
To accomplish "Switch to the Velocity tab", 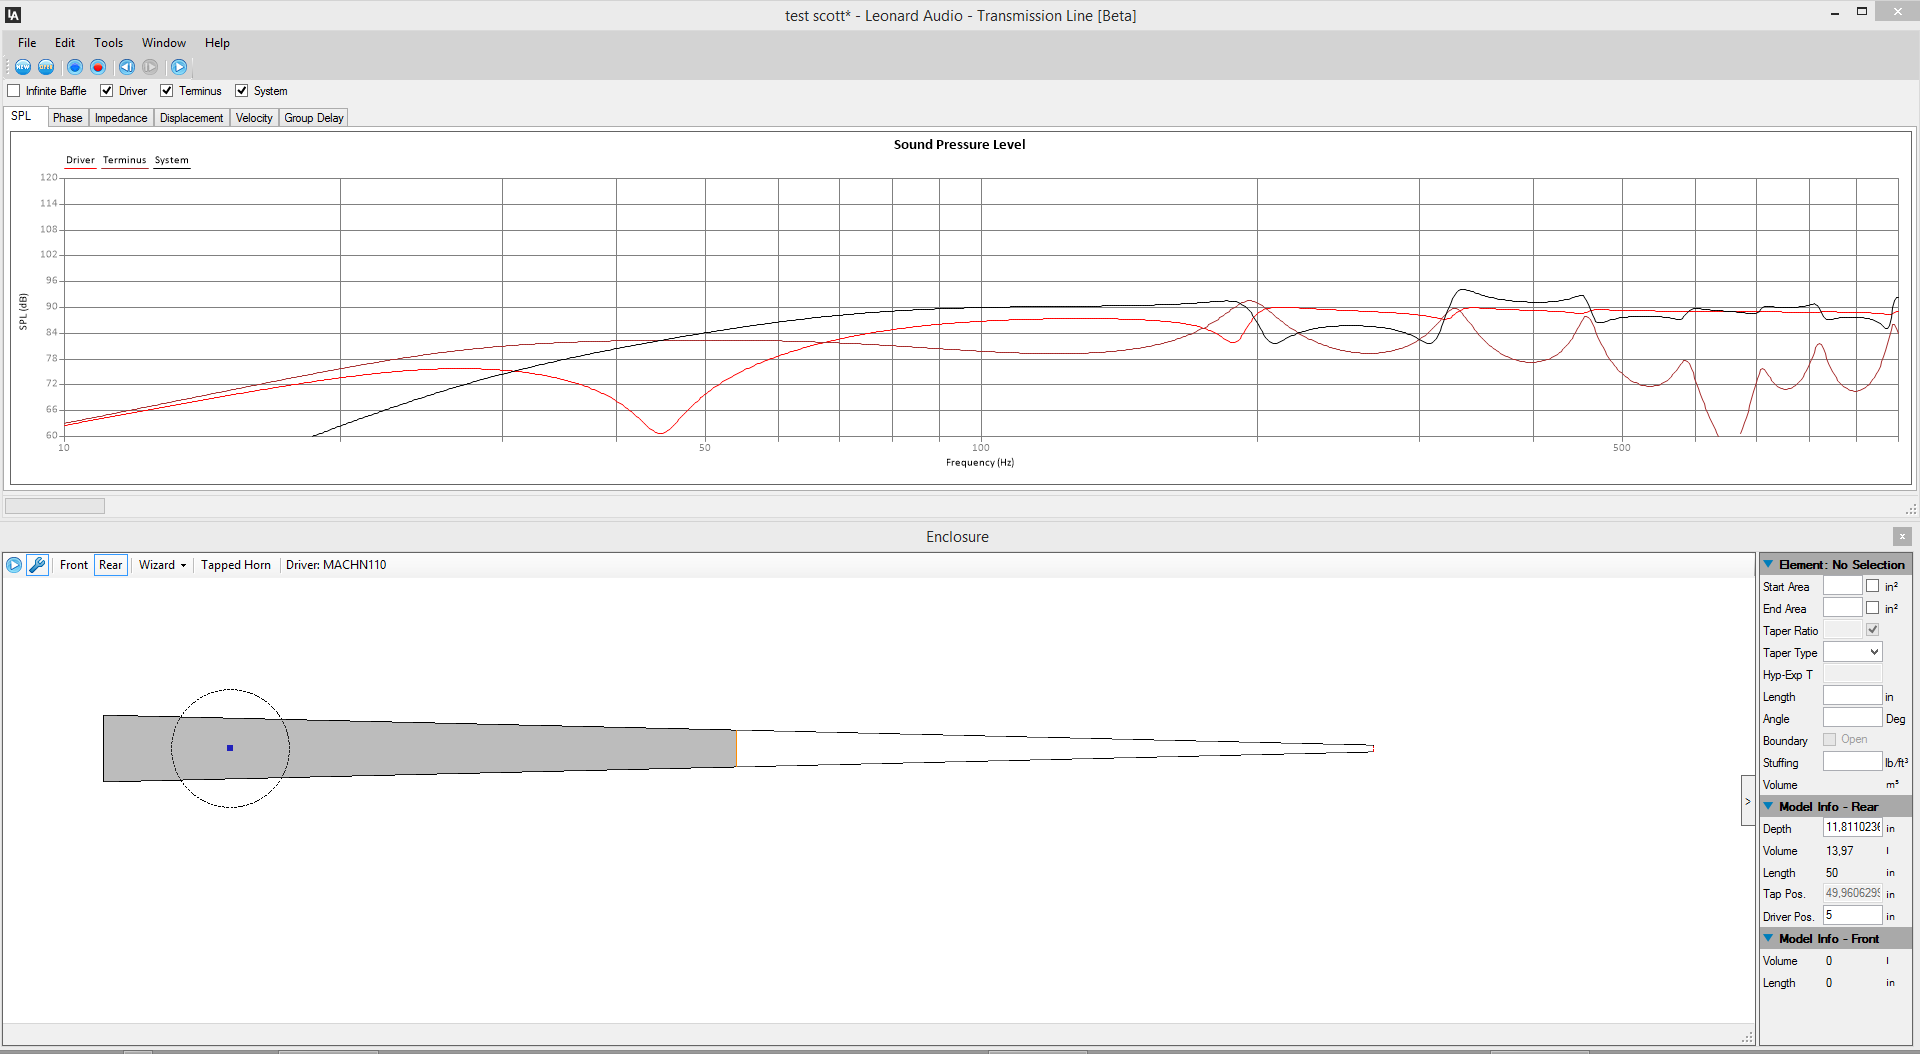I will point(254,118).
